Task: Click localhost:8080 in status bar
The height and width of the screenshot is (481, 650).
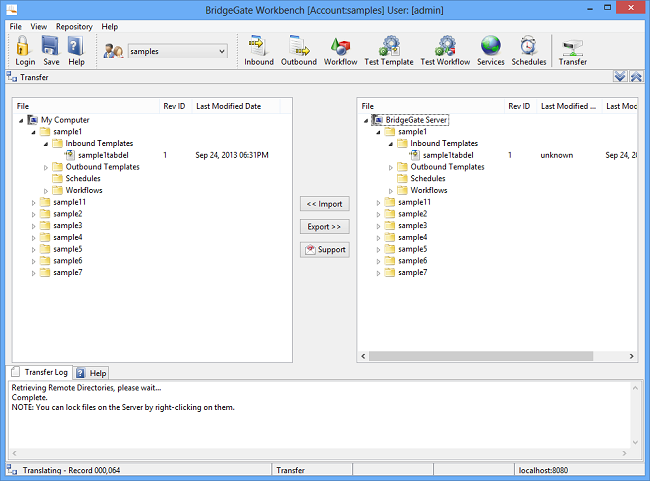Action: click(543, 470)
